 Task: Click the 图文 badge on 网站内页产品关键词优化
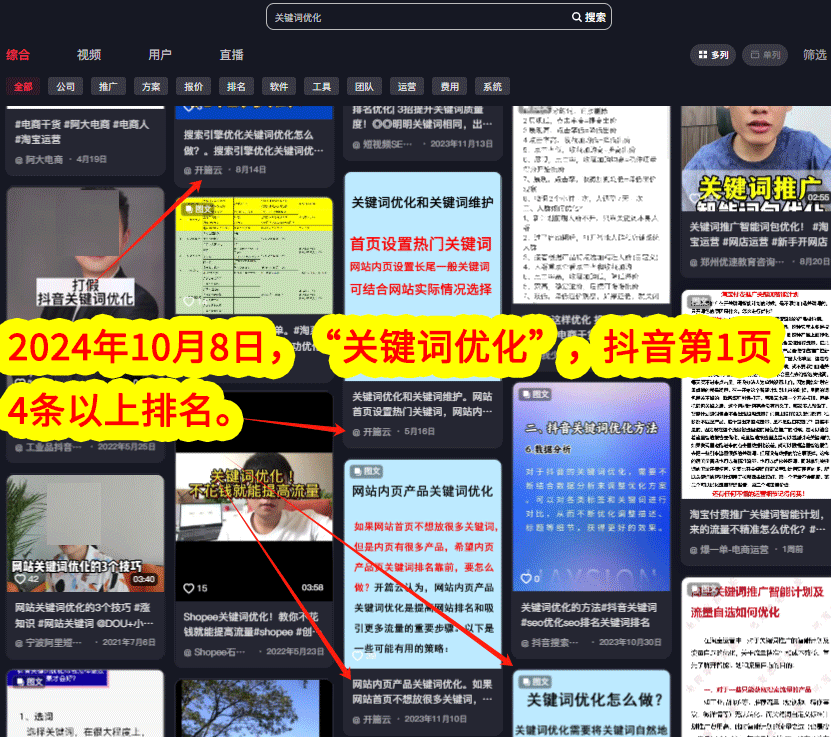click(366, 472)
